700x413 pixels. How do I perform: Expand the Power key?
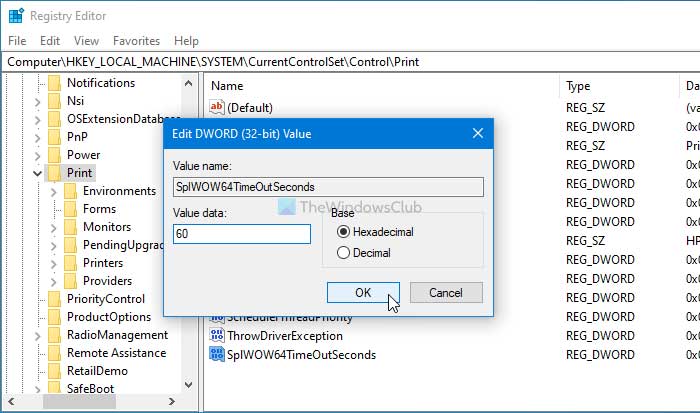(x=38, y=156)
